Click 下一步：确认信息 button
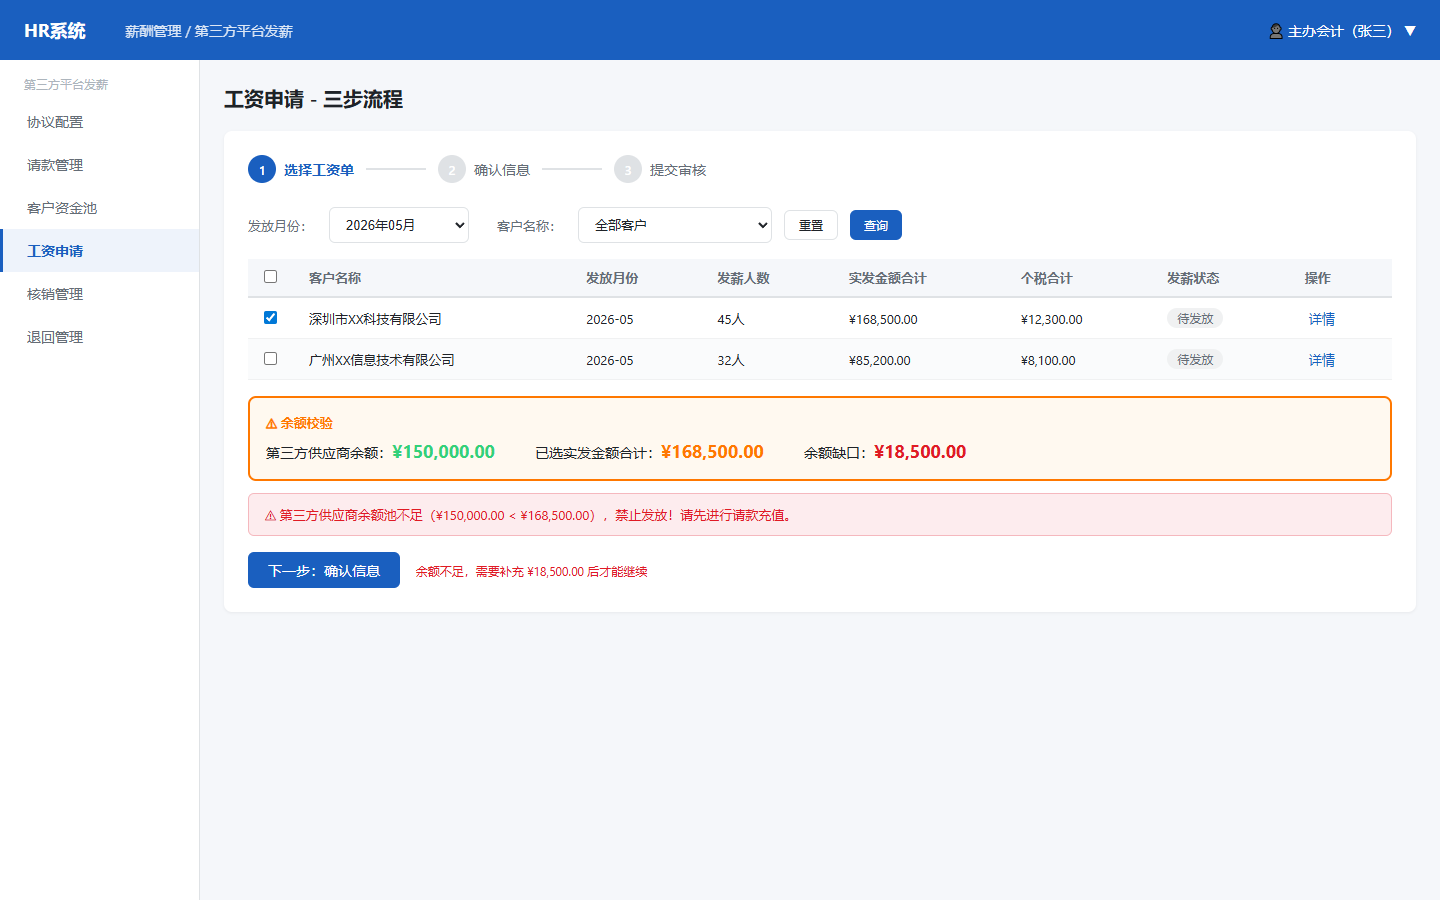 point(324,570)
